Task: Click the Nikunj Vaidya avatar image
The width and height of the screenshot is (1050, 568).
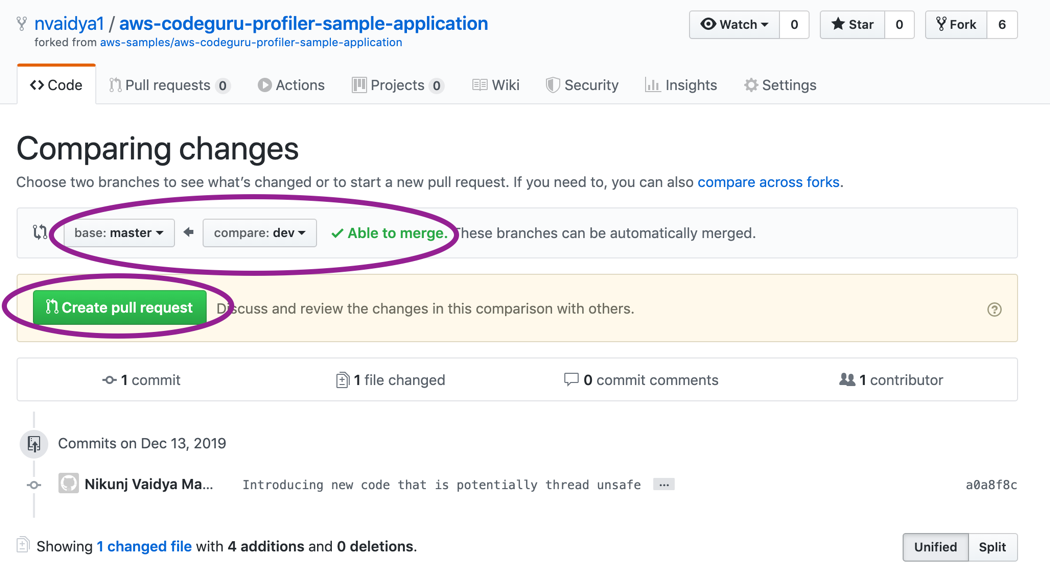Action: click(x=68, y=484)
